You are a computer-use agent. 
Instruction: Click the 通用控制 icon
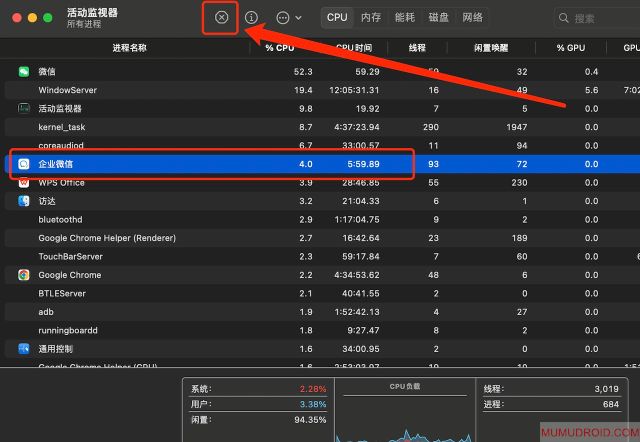pyautogui.click(x=24, y=349)
